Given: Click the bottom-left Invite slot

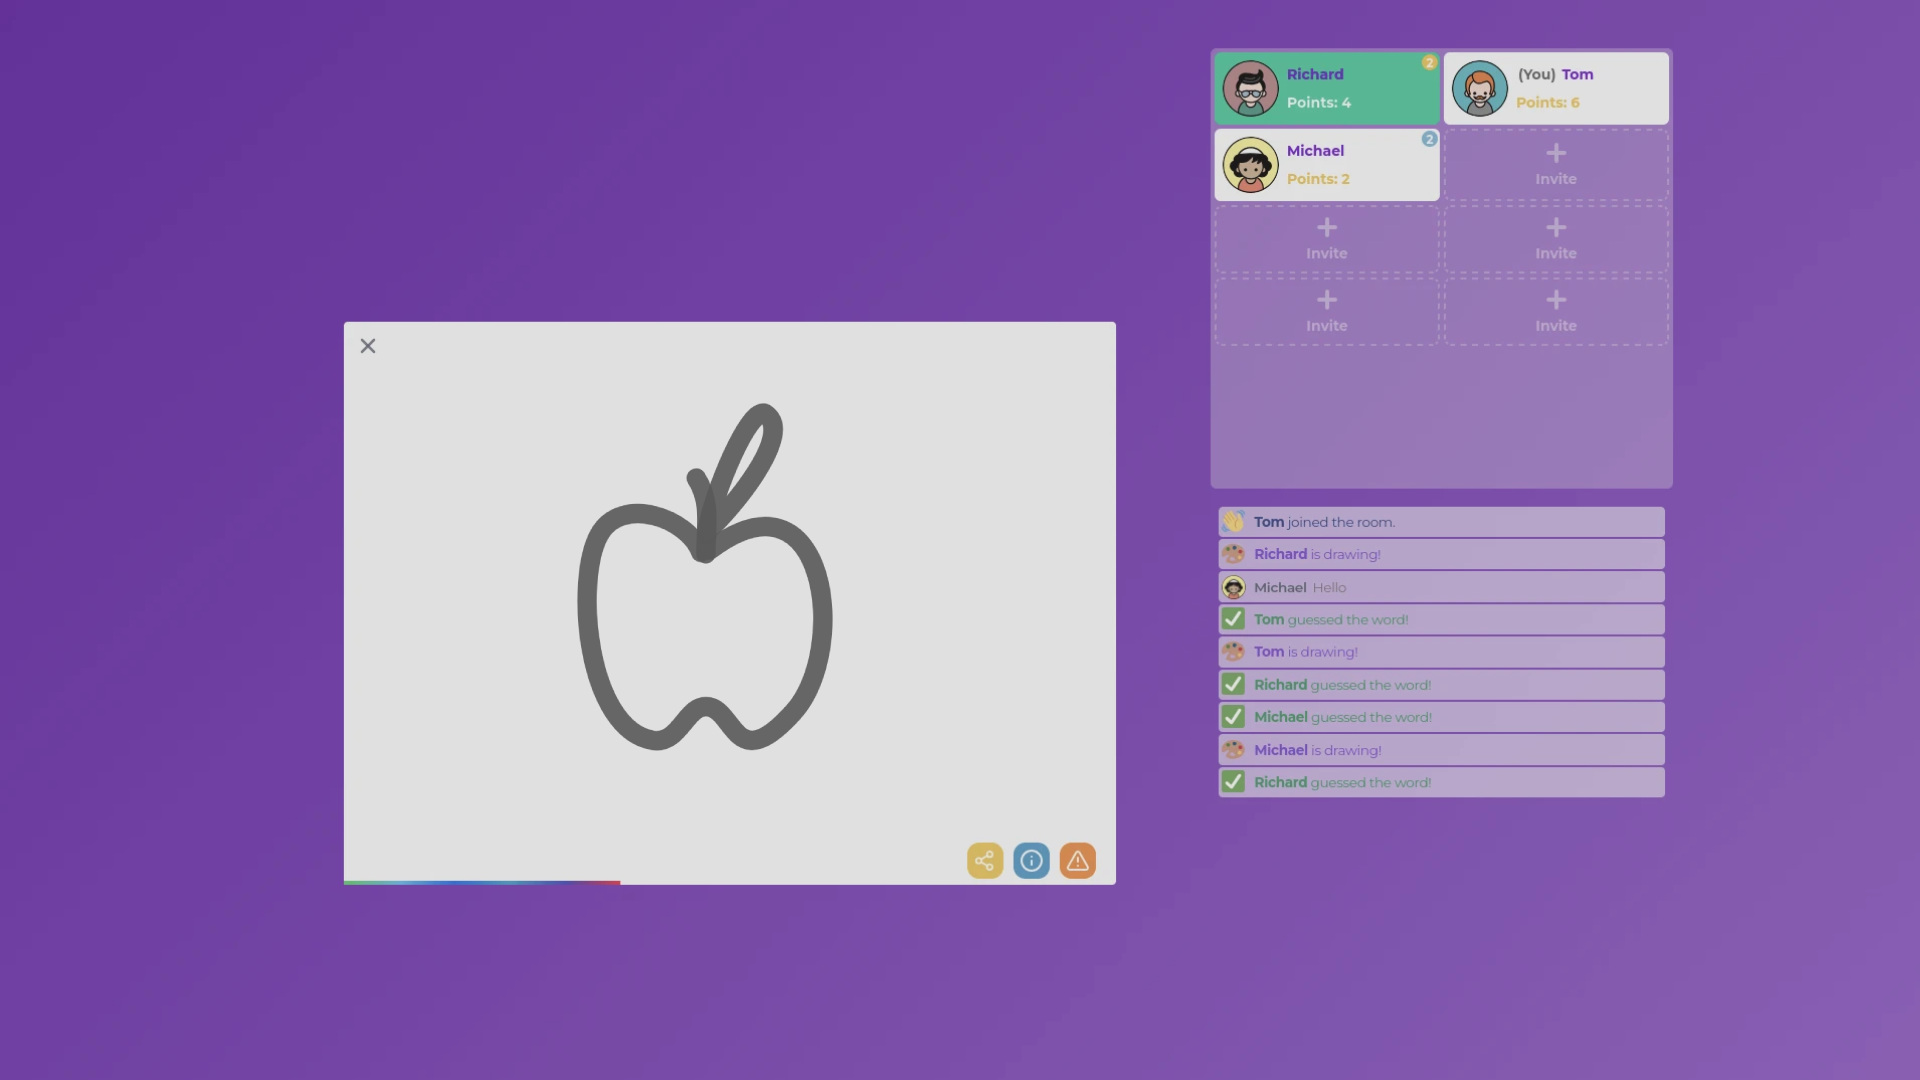Looking at the screenshot, I should coord(1326,311).
